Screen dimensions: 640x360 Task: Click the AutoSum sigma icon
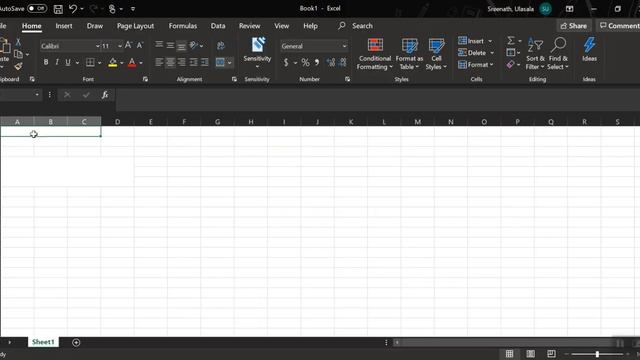point(511,40)
